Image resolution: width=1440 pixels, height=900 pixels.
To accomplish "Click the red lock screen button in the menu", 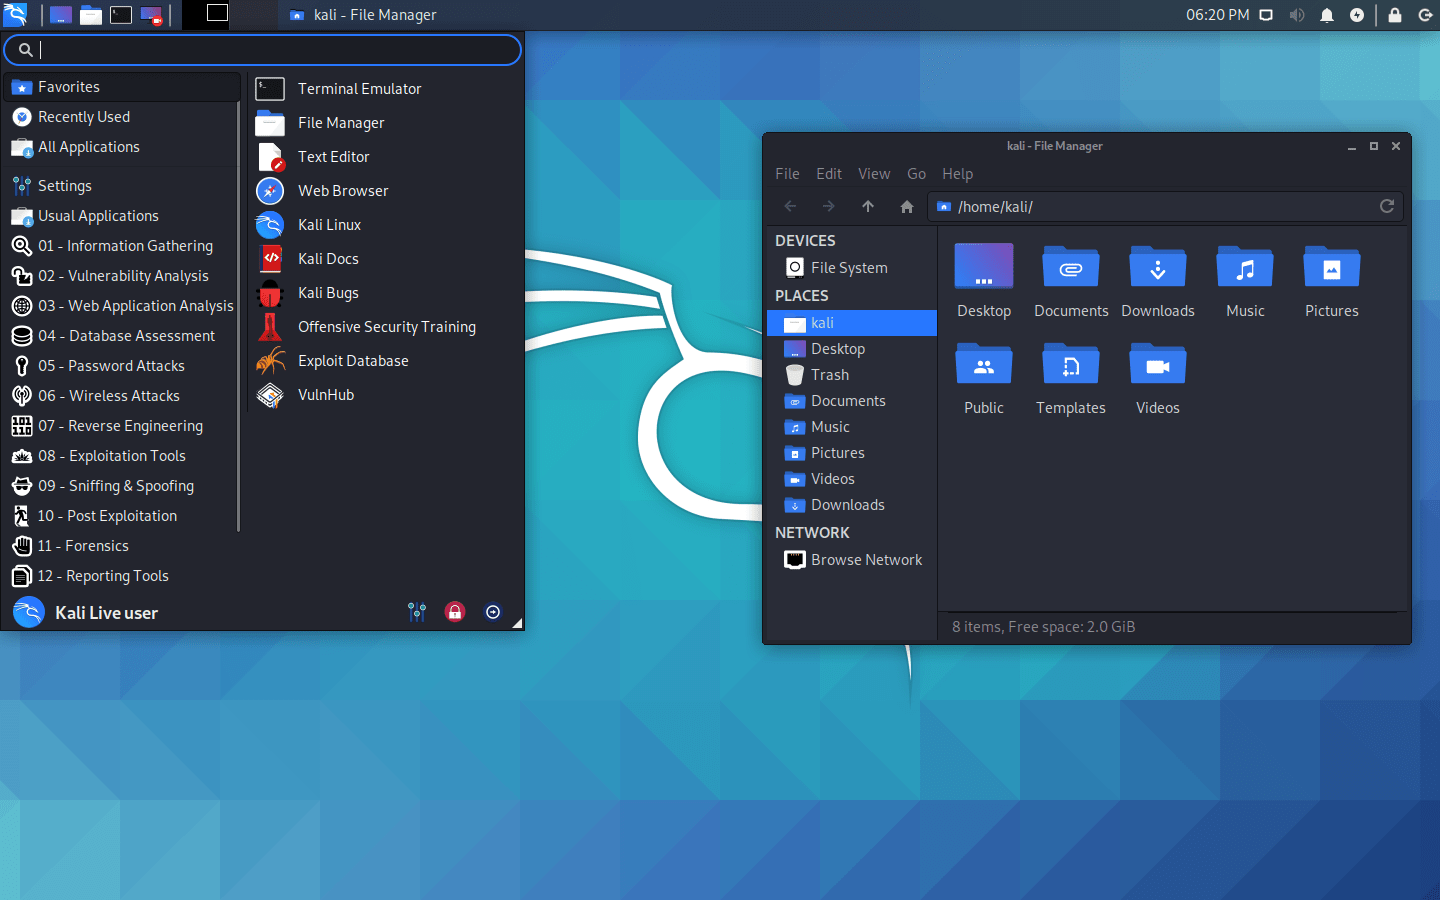I will tap(455, 612).
